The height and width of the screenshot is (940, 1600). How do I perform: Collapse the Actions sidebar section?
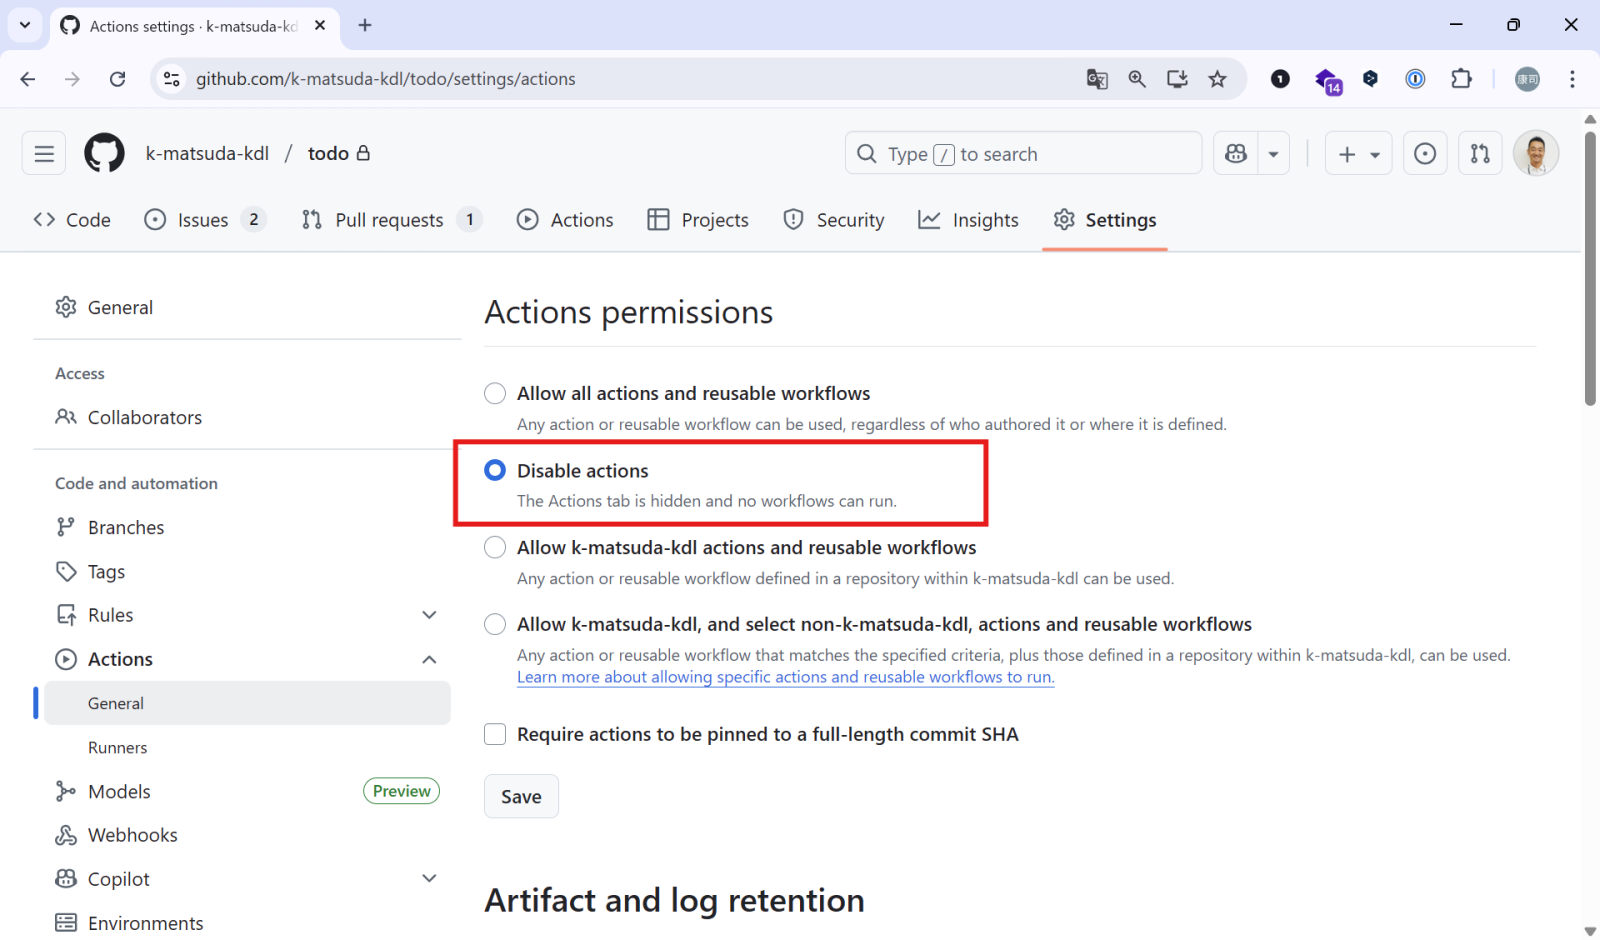coord(429,660)
